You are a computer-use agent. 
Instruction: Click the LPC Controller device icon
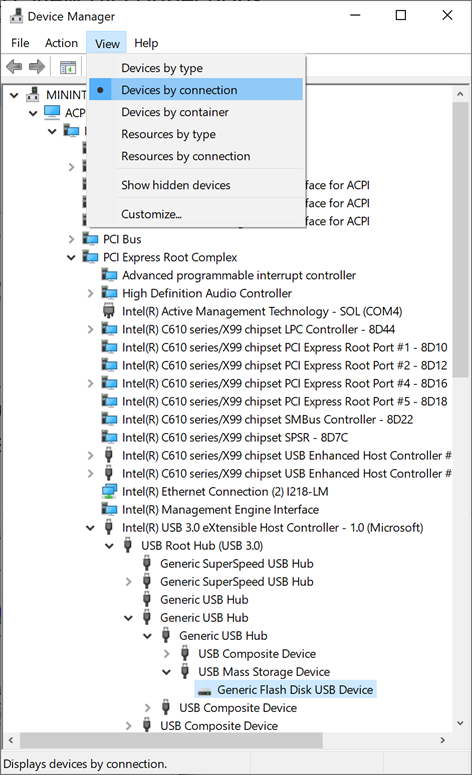tap(109, 329)
